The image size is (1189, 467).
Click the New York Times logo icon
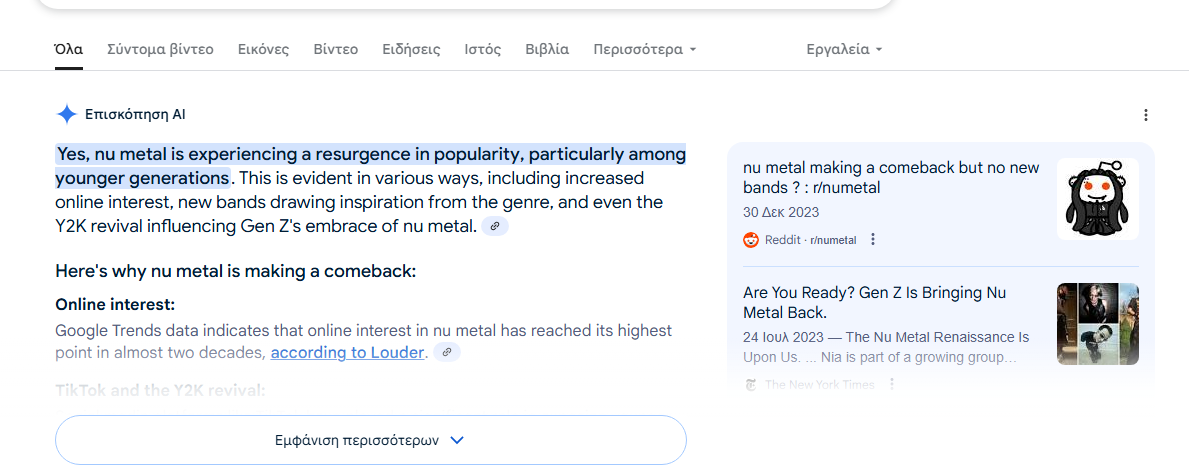tap(751, 384)
